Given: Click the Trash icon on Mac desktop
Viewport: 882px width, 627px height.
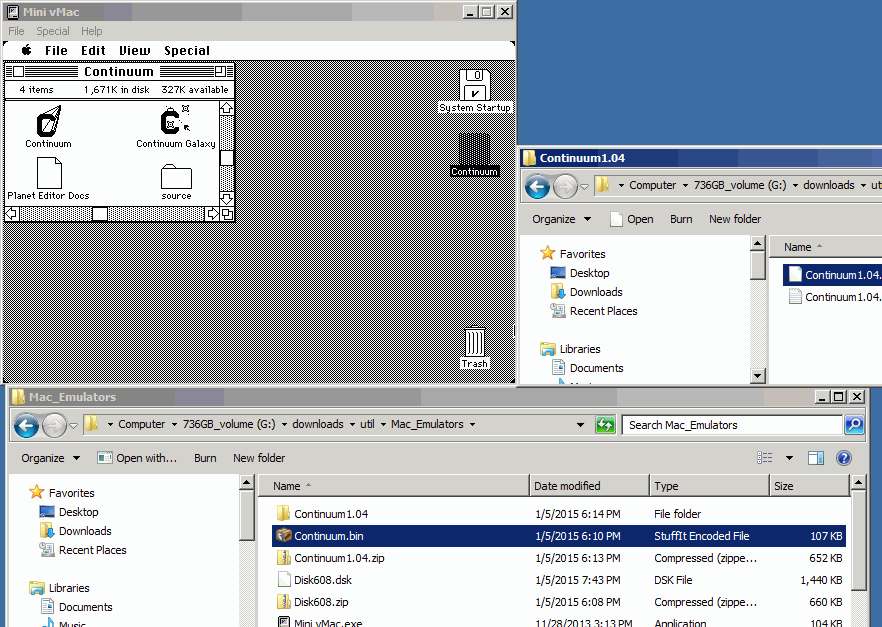Looking at the screenshot, I should [475, 341].
